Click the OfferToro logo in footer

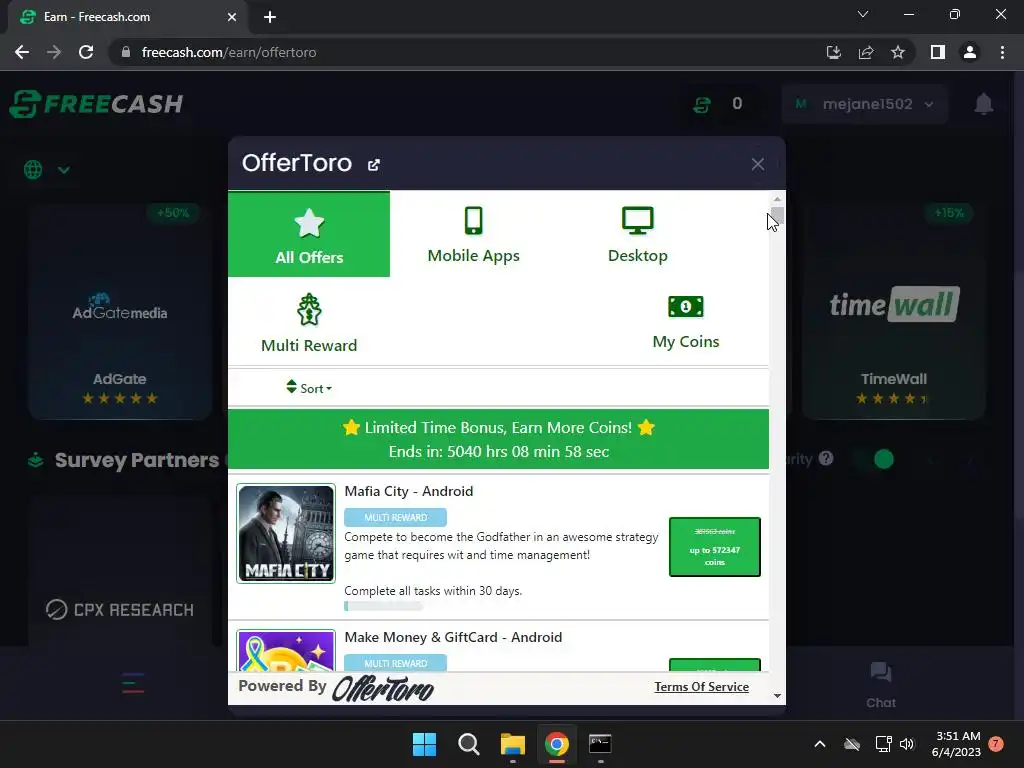(383, 688)
